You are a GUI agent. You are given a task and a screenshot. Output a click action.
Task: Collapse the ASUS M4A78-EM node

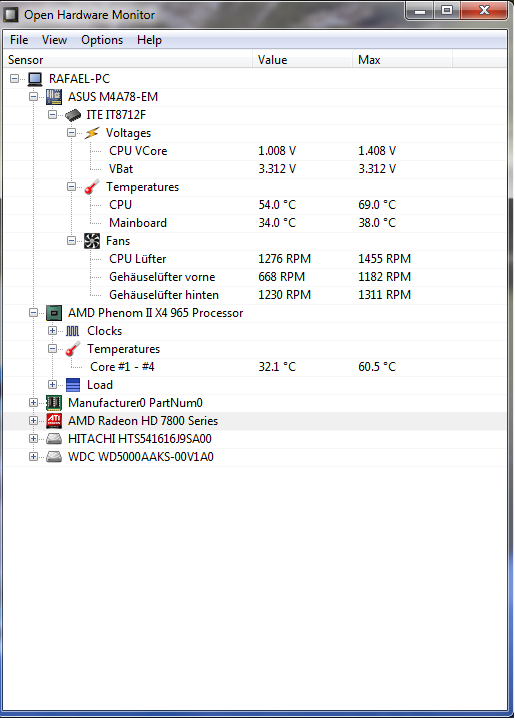[x=34, y=97]
